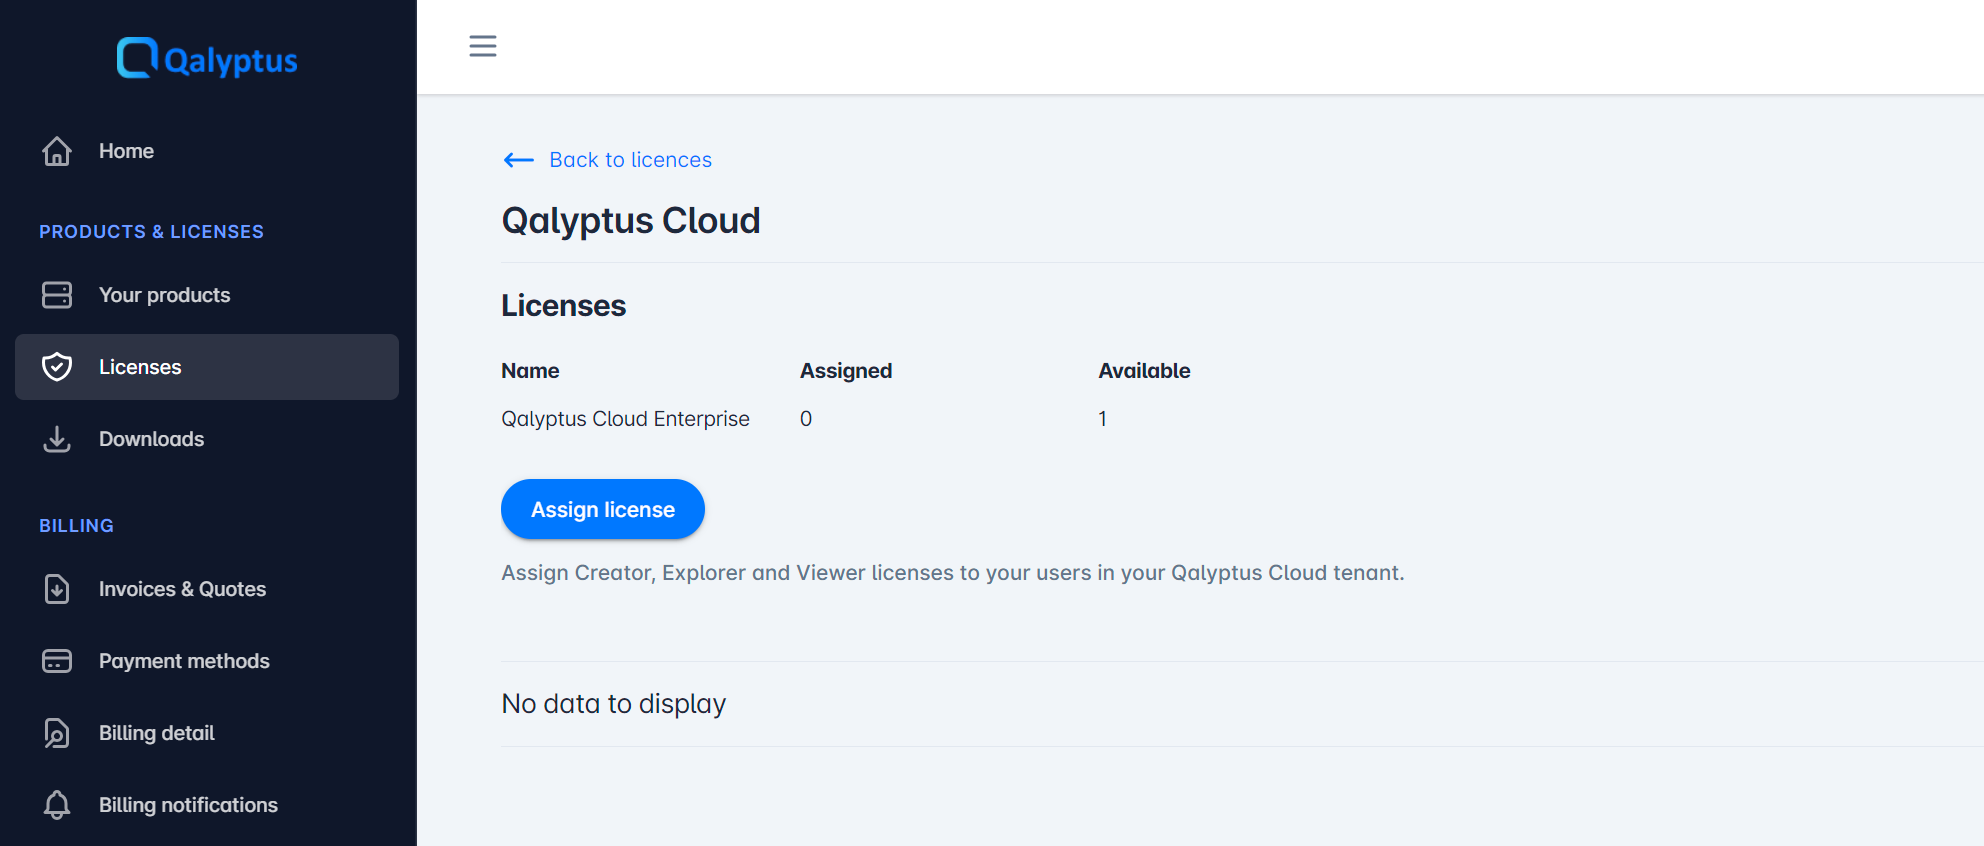The image size is (1984, 846).
Task: Click Qalyptus Cloud Enterprise license name
Action: (625, 419)
